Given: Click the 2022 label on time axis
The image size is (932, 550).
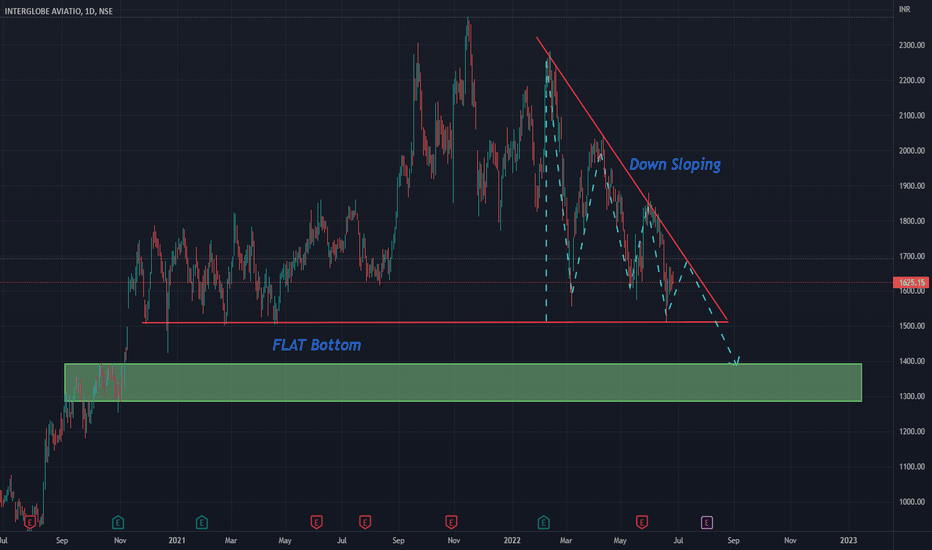Looking at the screenshot, I should click(512, 540).
